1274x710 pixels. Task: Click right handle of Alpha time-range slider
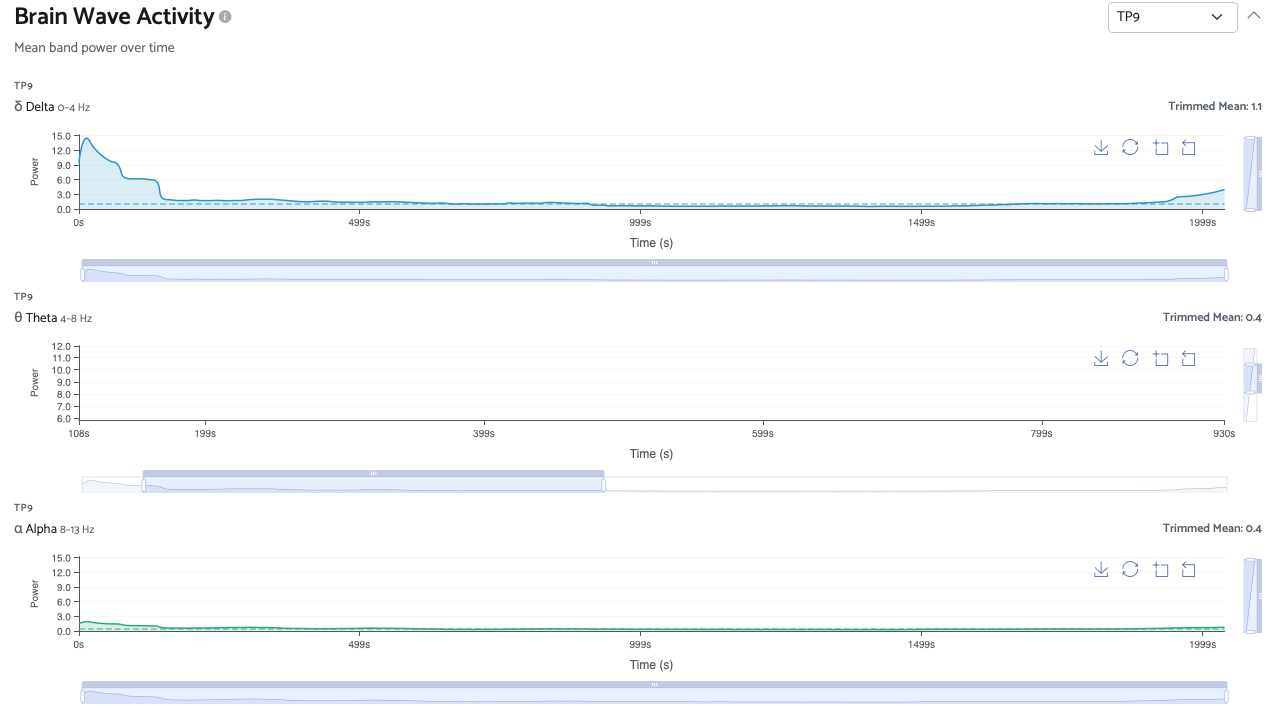pos(1226,696)
